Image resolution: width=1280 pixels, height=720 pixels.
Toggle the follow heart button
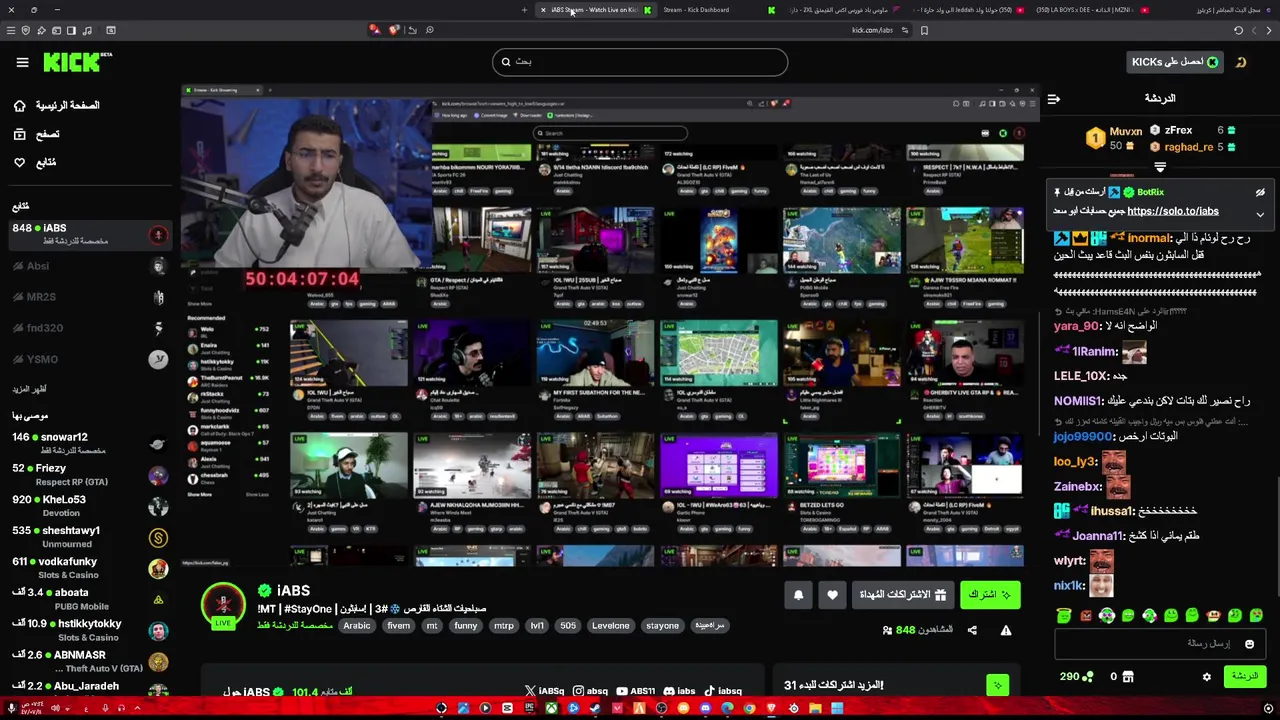coord(832,595)
